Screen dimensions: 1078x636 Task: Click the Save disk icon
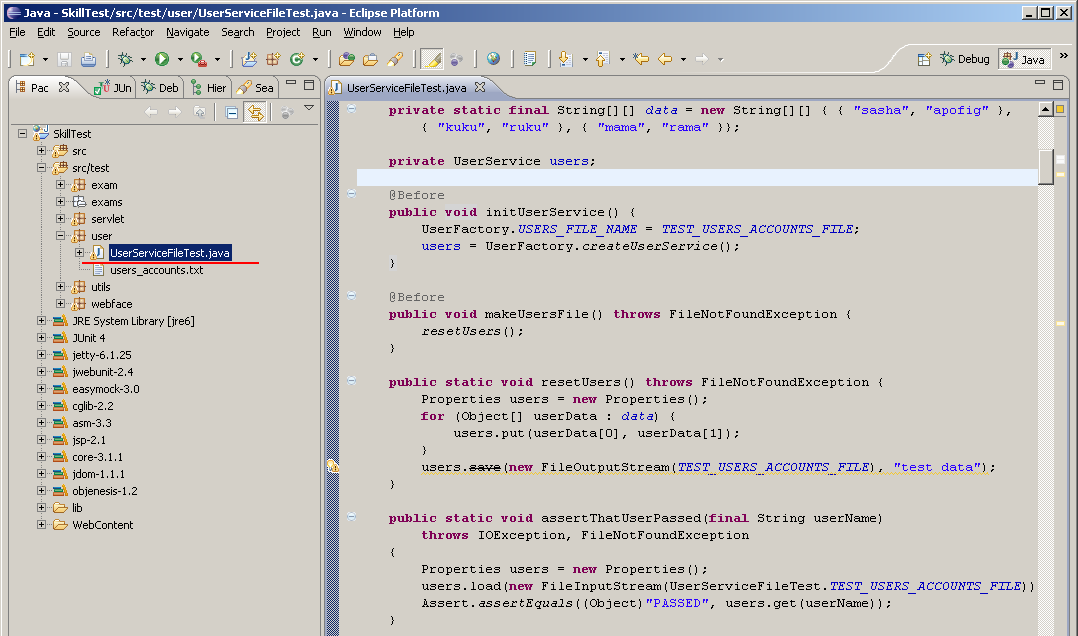click(65, 59)
